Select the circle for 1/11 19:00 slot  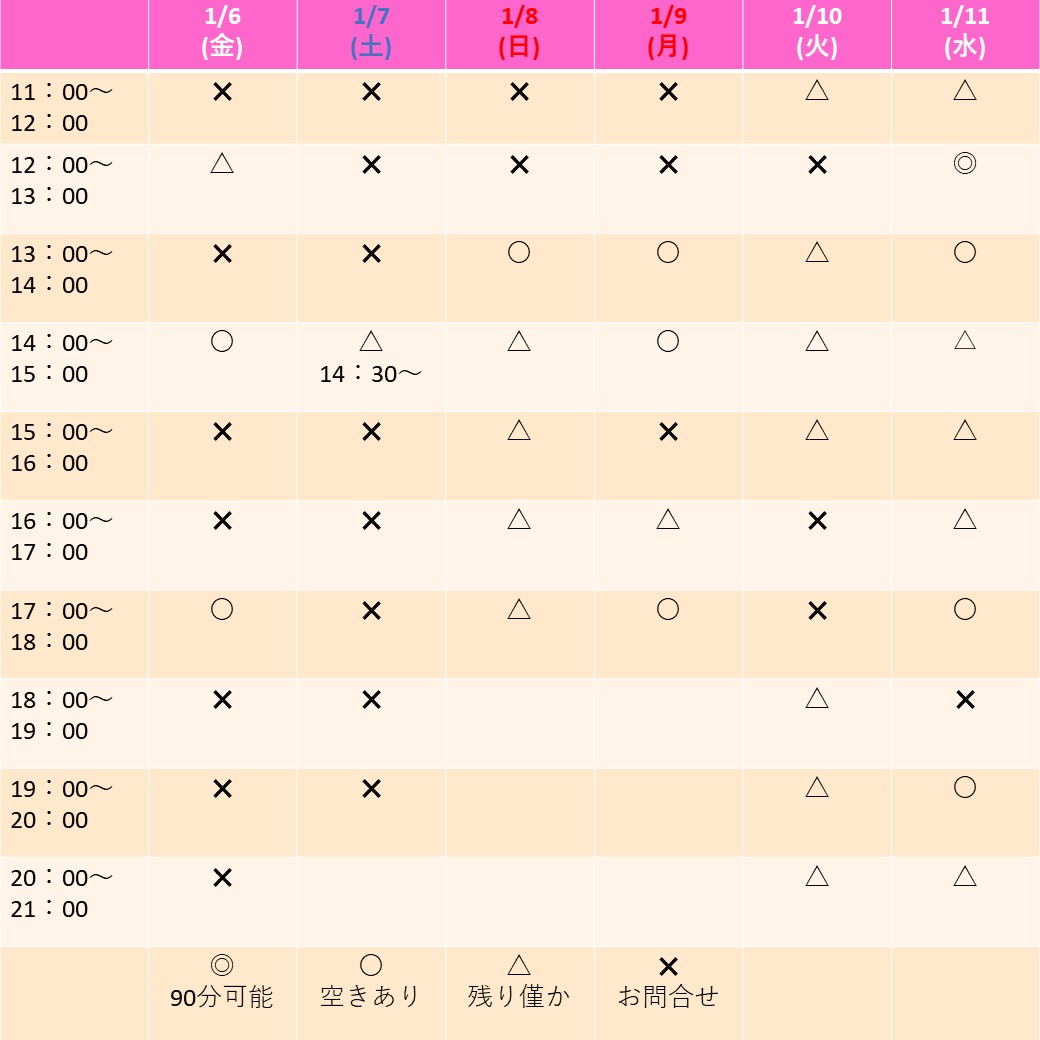click(x=964, y=787)
